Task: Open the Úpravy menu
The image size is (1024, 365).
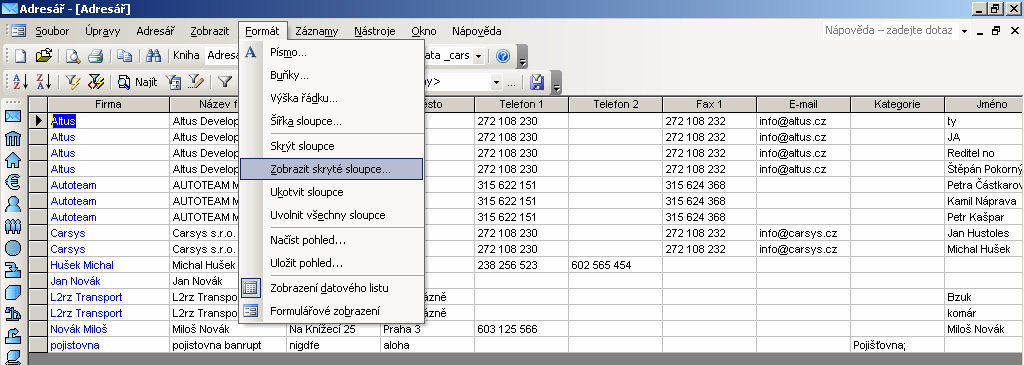Action: [103, 31]
